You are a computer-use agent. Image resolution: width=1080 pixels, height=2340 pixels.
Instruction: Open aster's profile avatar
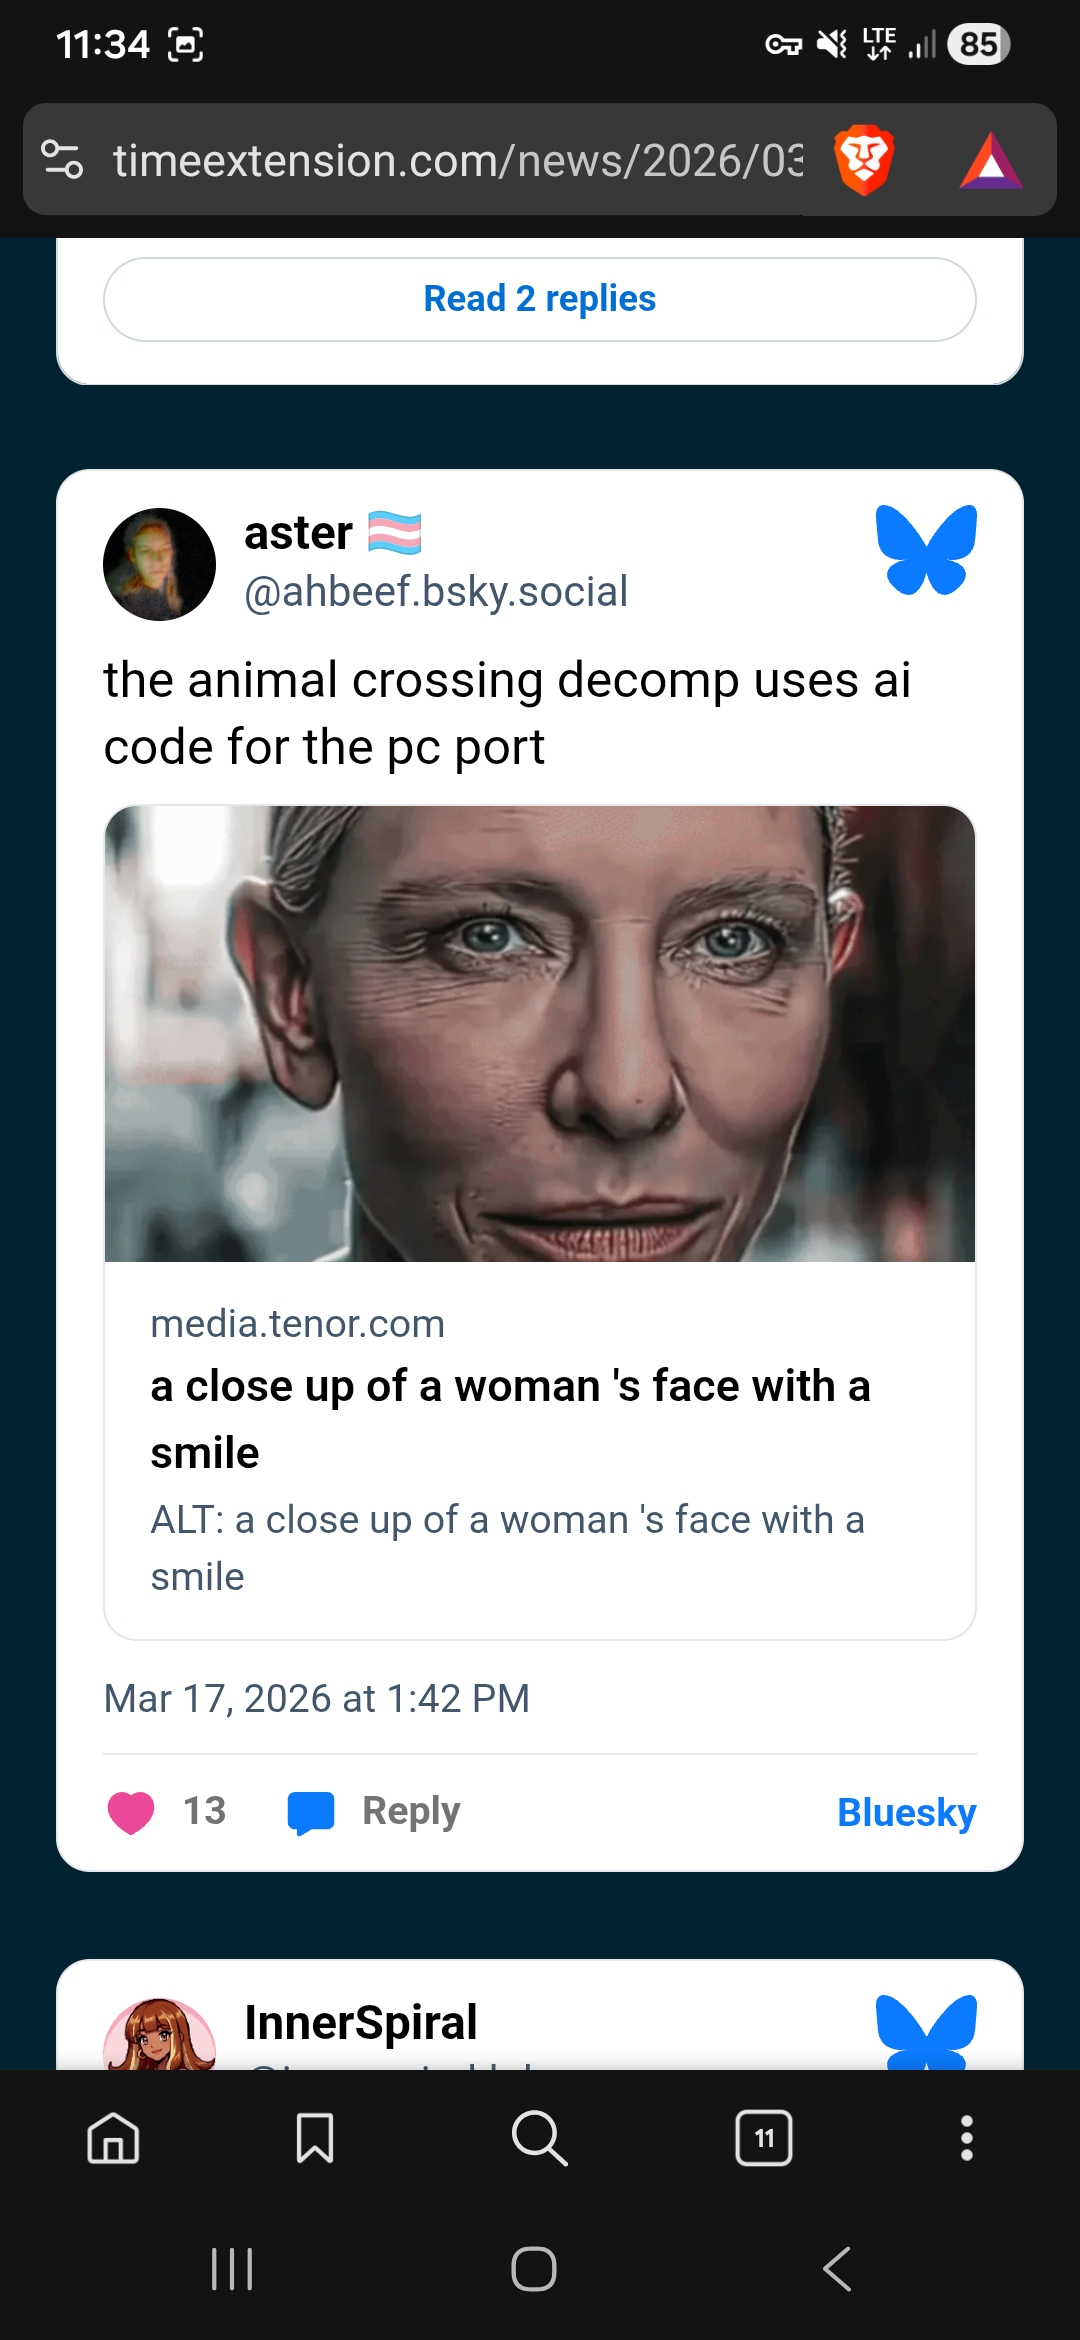point(159,564)
